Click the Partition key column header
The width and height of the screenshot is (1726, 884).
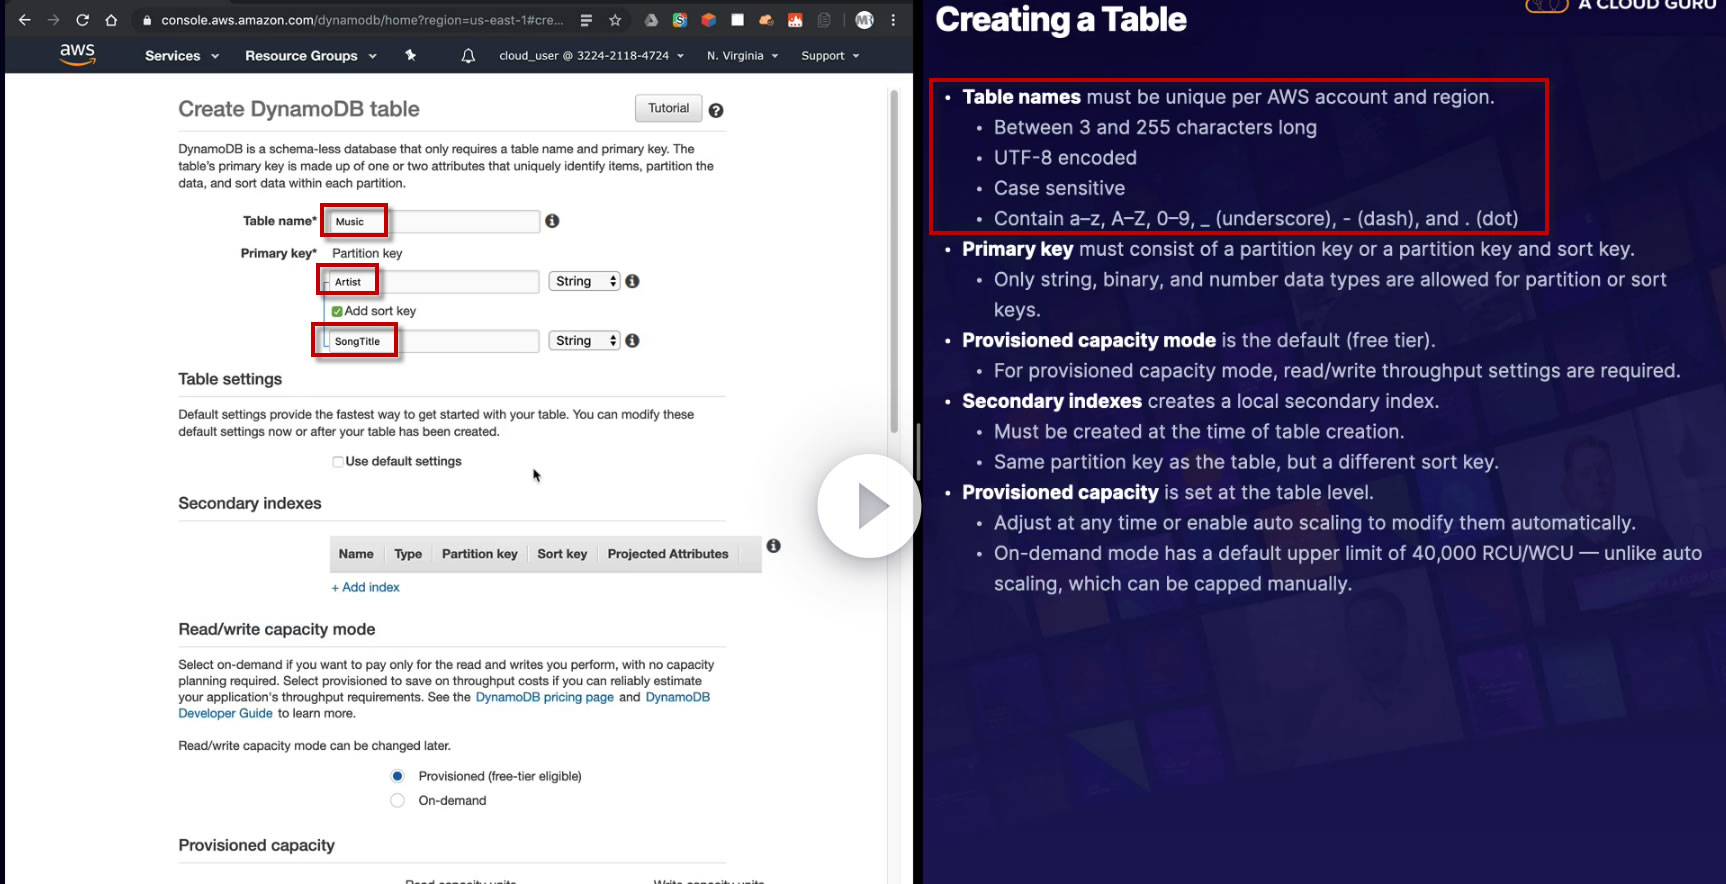(x=480, y=554)
